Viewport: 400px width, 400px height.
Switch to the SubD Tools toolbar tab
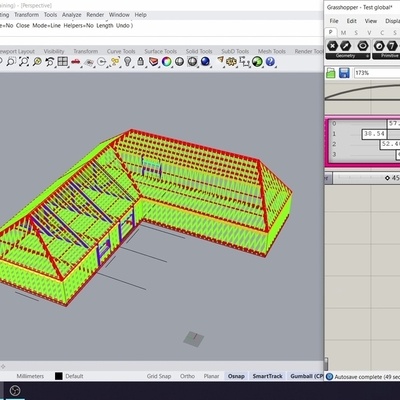pos(235,51)
